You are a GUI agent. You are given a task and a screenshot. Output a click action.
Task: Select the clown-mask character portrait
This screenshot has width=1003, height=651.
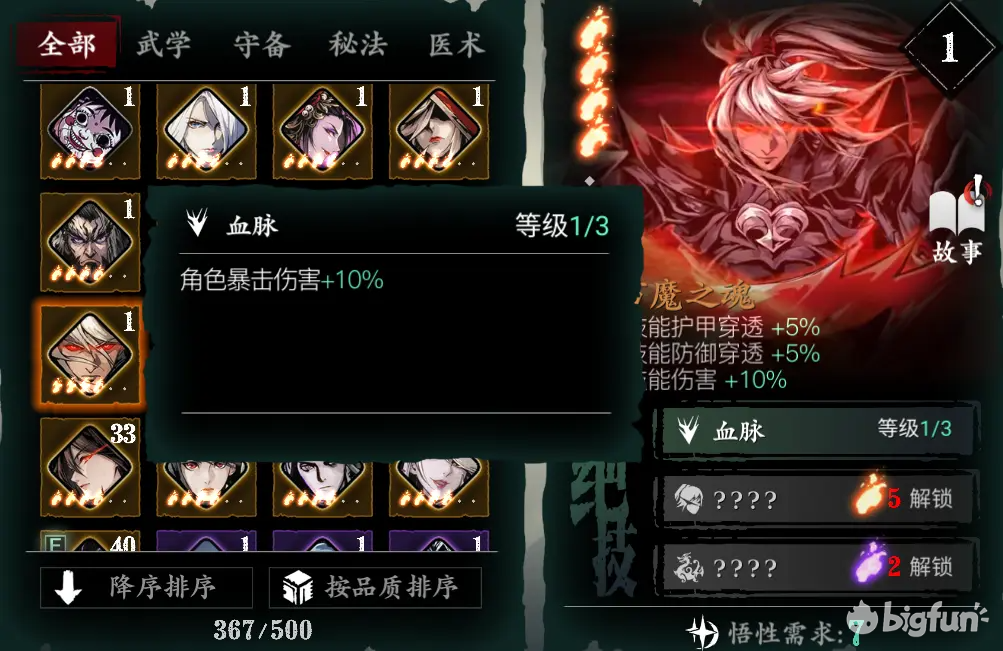point(90,132)
